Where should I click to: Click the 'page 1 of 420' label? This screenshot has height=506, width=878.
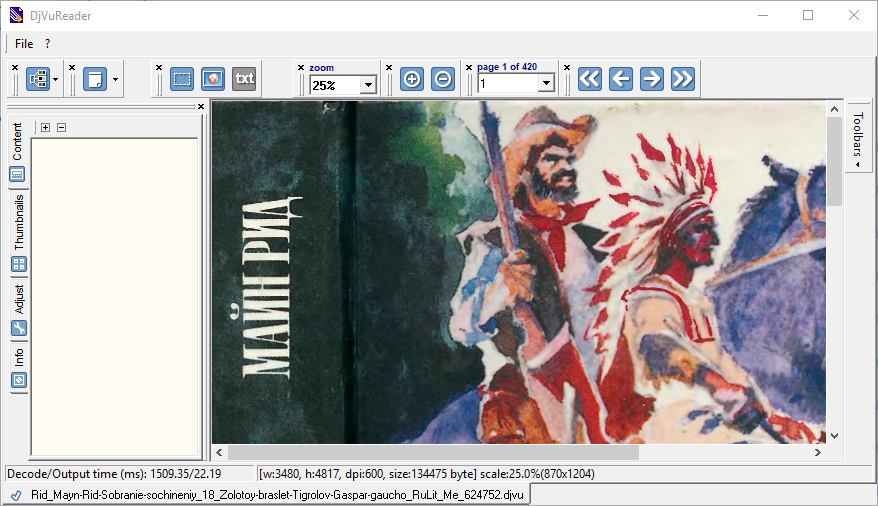[507, 67]
